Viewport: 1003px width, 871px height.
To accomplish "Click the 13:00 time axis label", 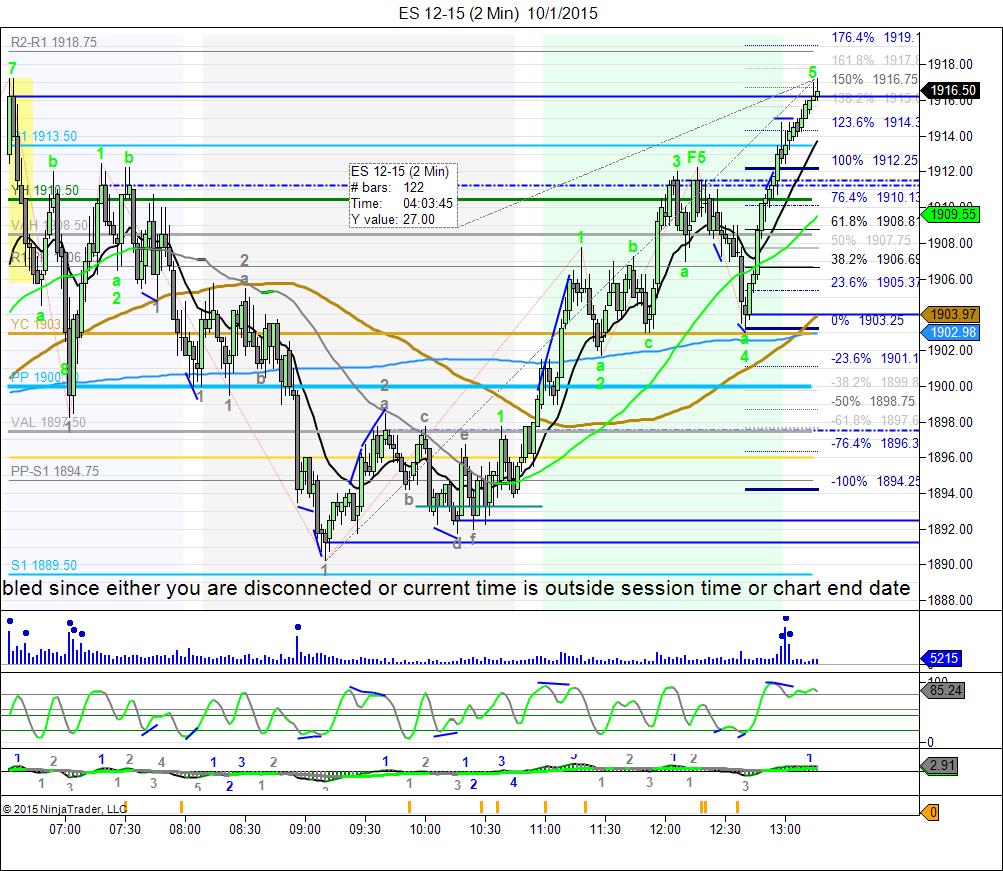I will (x=785, y=829).
